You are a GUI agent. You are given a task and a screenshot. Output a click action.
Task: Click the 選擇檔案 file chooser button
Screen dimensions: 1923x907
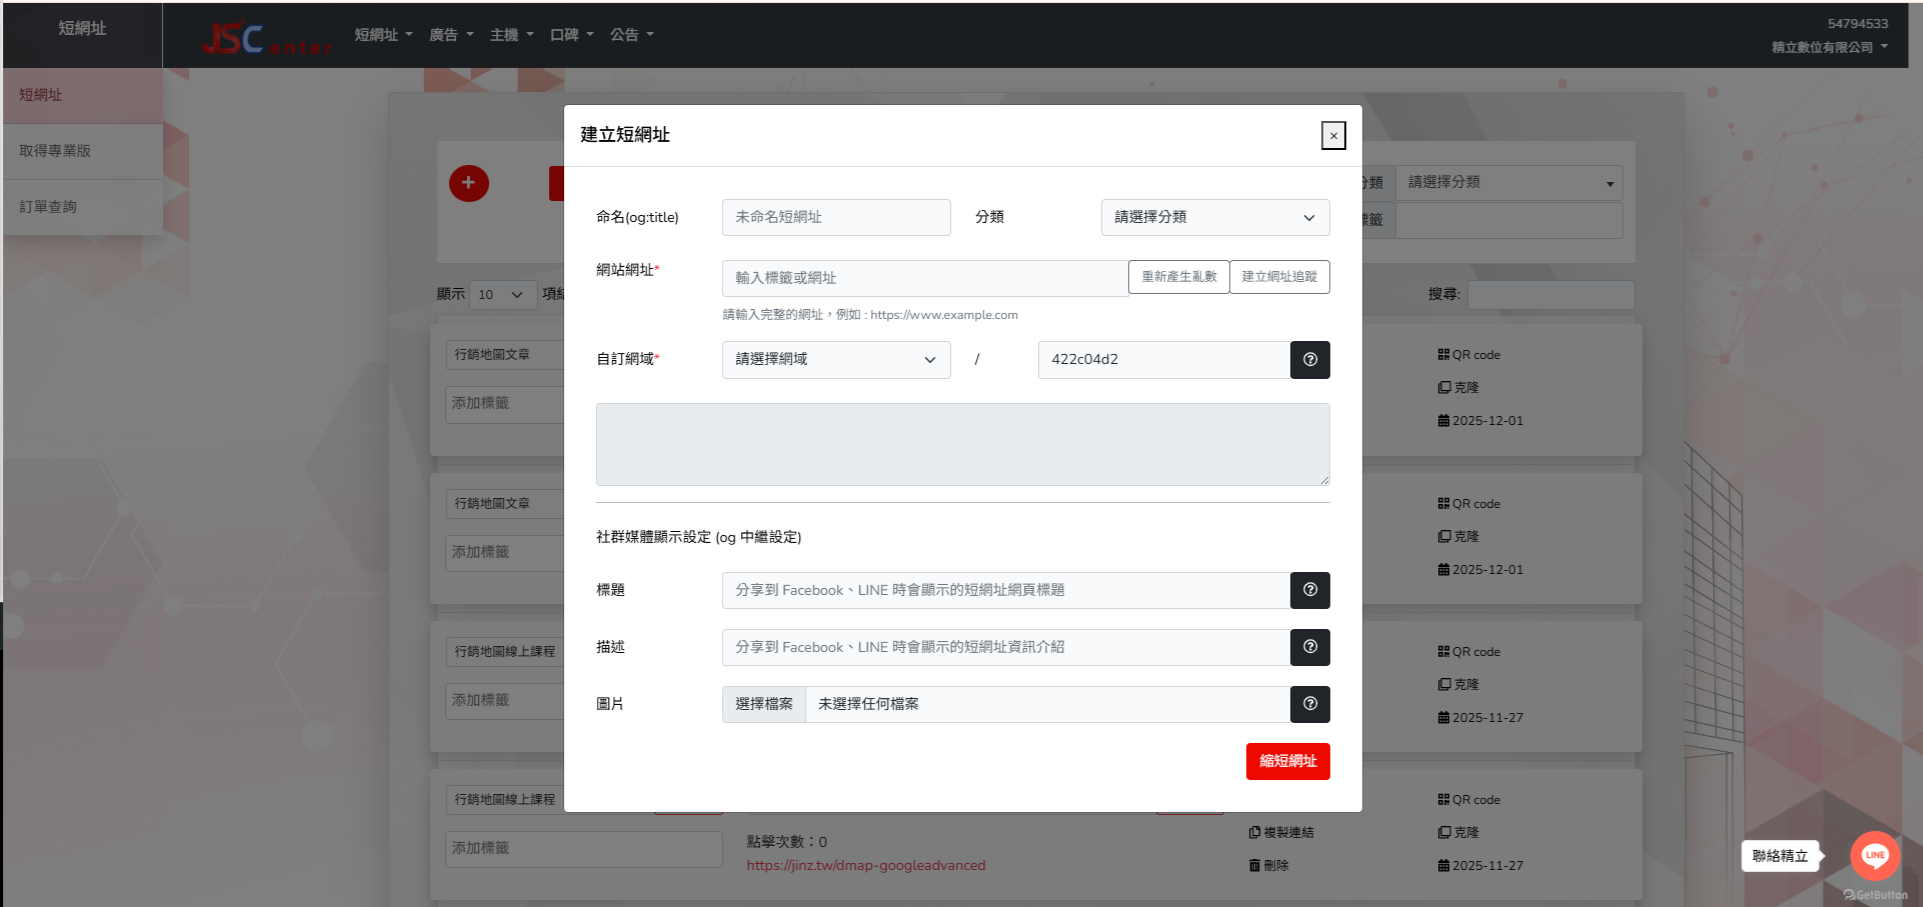tap(764, 704)
